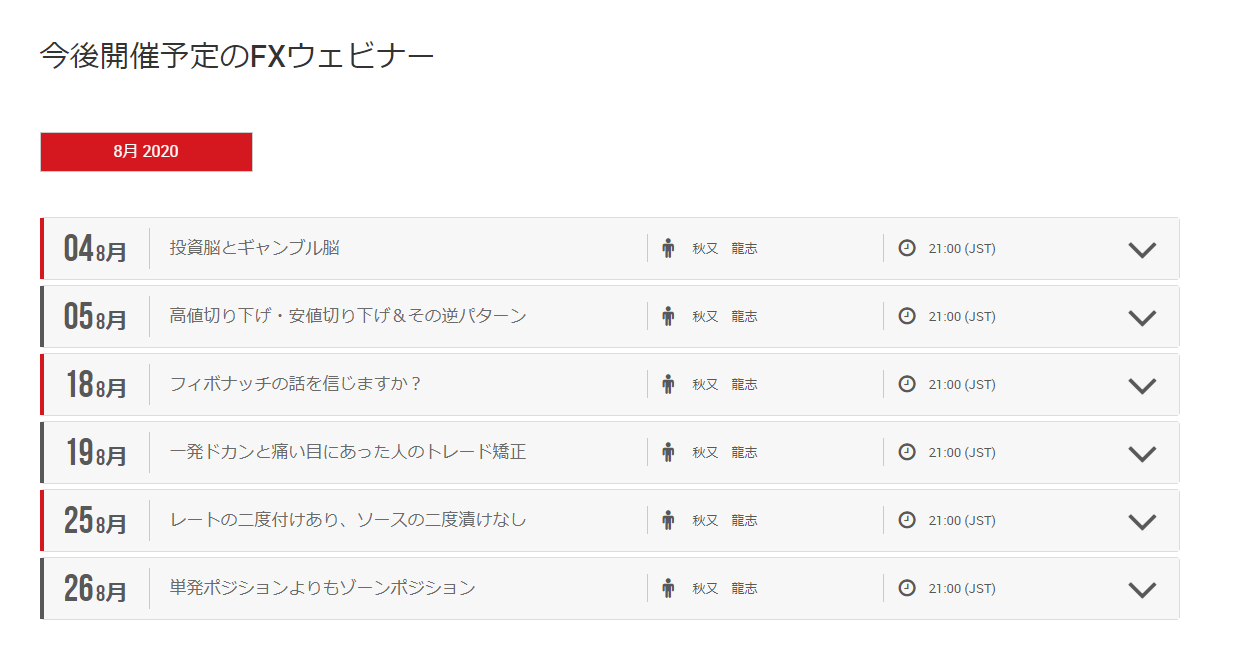
Task: Select the 8月 2020 month tab
Action: 146,152
